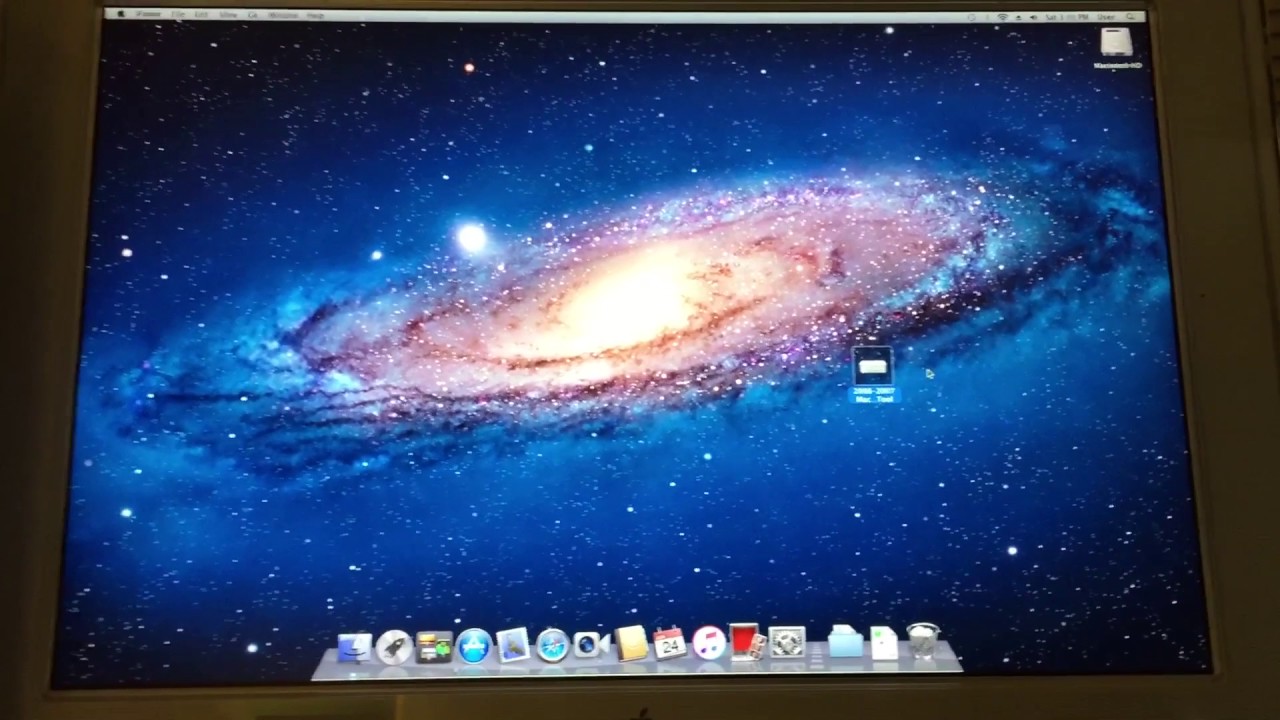Viewport: 1280px width, 720px height.
Task: Open the View menu
Action: coord(228,15)
